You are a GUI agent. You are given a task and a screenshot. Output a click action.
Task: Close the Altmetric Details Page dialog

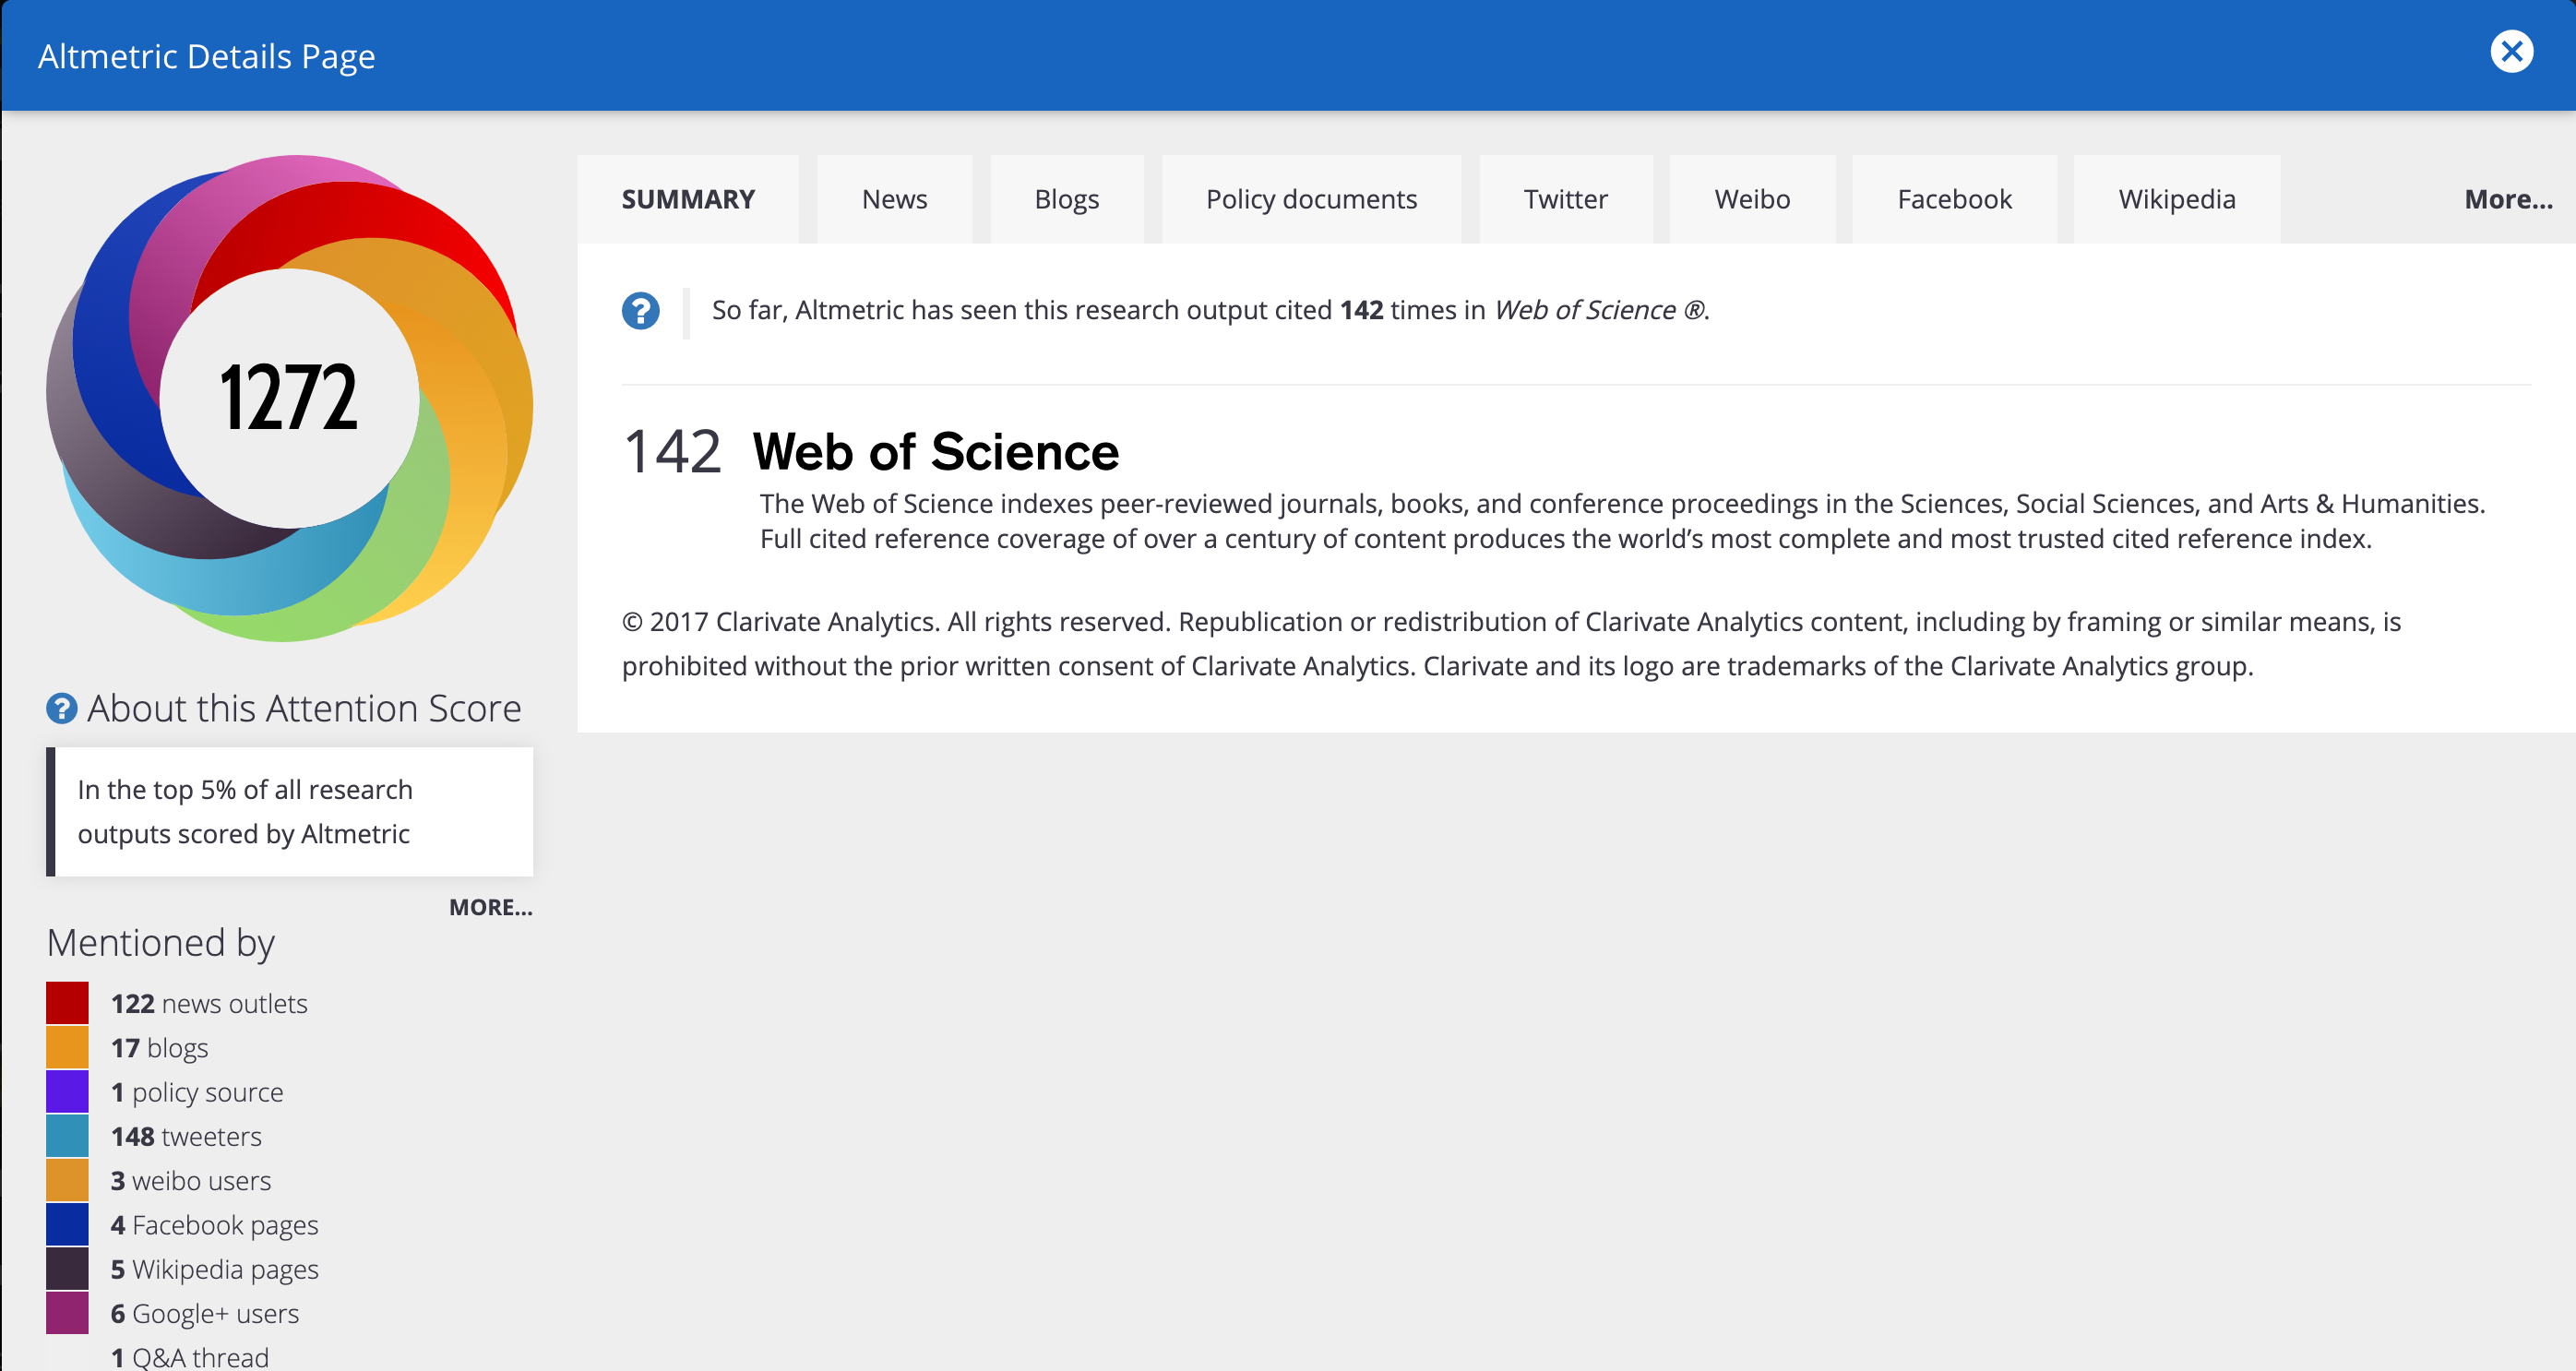(2511, 52)
